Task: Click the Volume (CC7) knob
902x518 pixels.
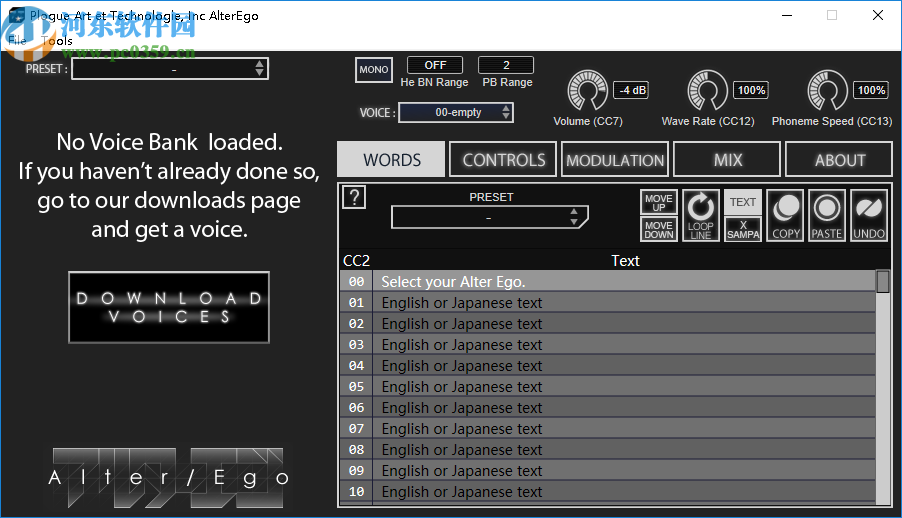Action: [587, 91]
